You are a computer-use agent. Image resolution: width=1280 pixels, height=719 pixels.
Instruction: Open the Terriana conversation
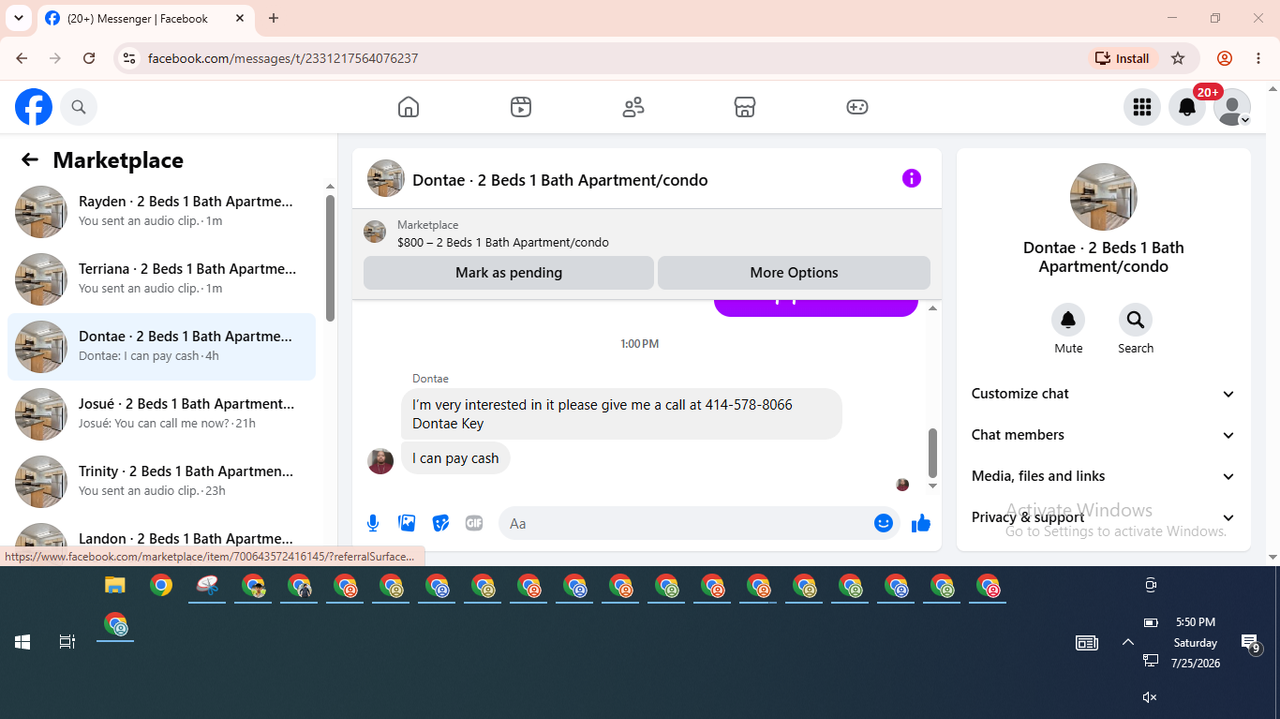point(162,279)
